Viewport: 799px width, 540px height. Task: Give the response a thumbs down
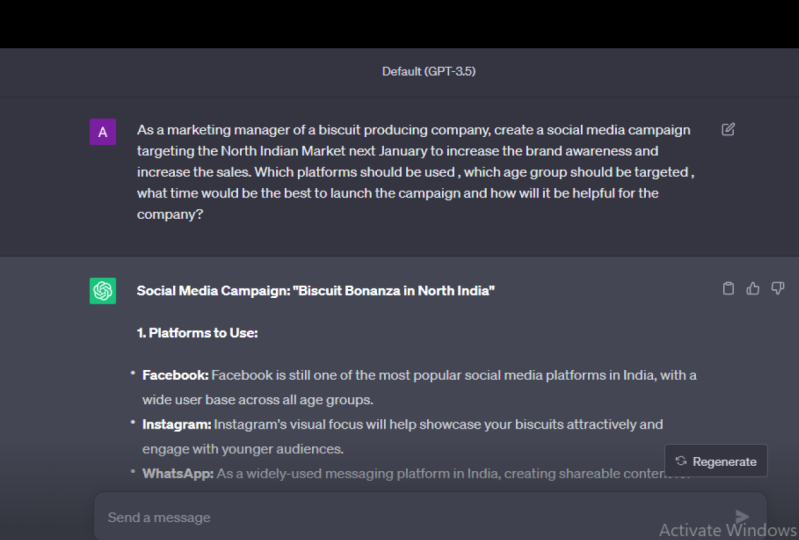(778, 288)
